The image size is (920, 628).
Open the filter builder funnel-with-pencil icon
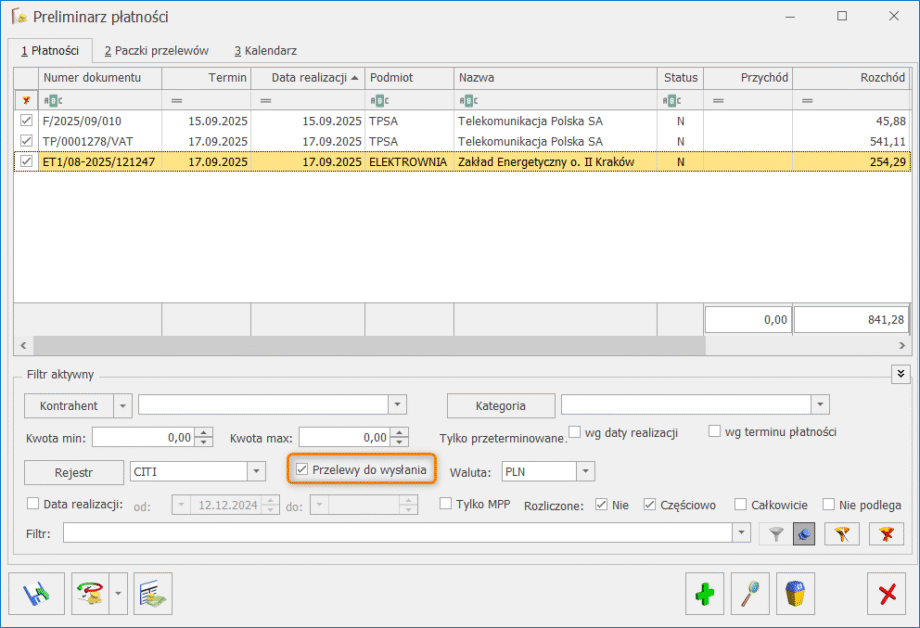842,535
